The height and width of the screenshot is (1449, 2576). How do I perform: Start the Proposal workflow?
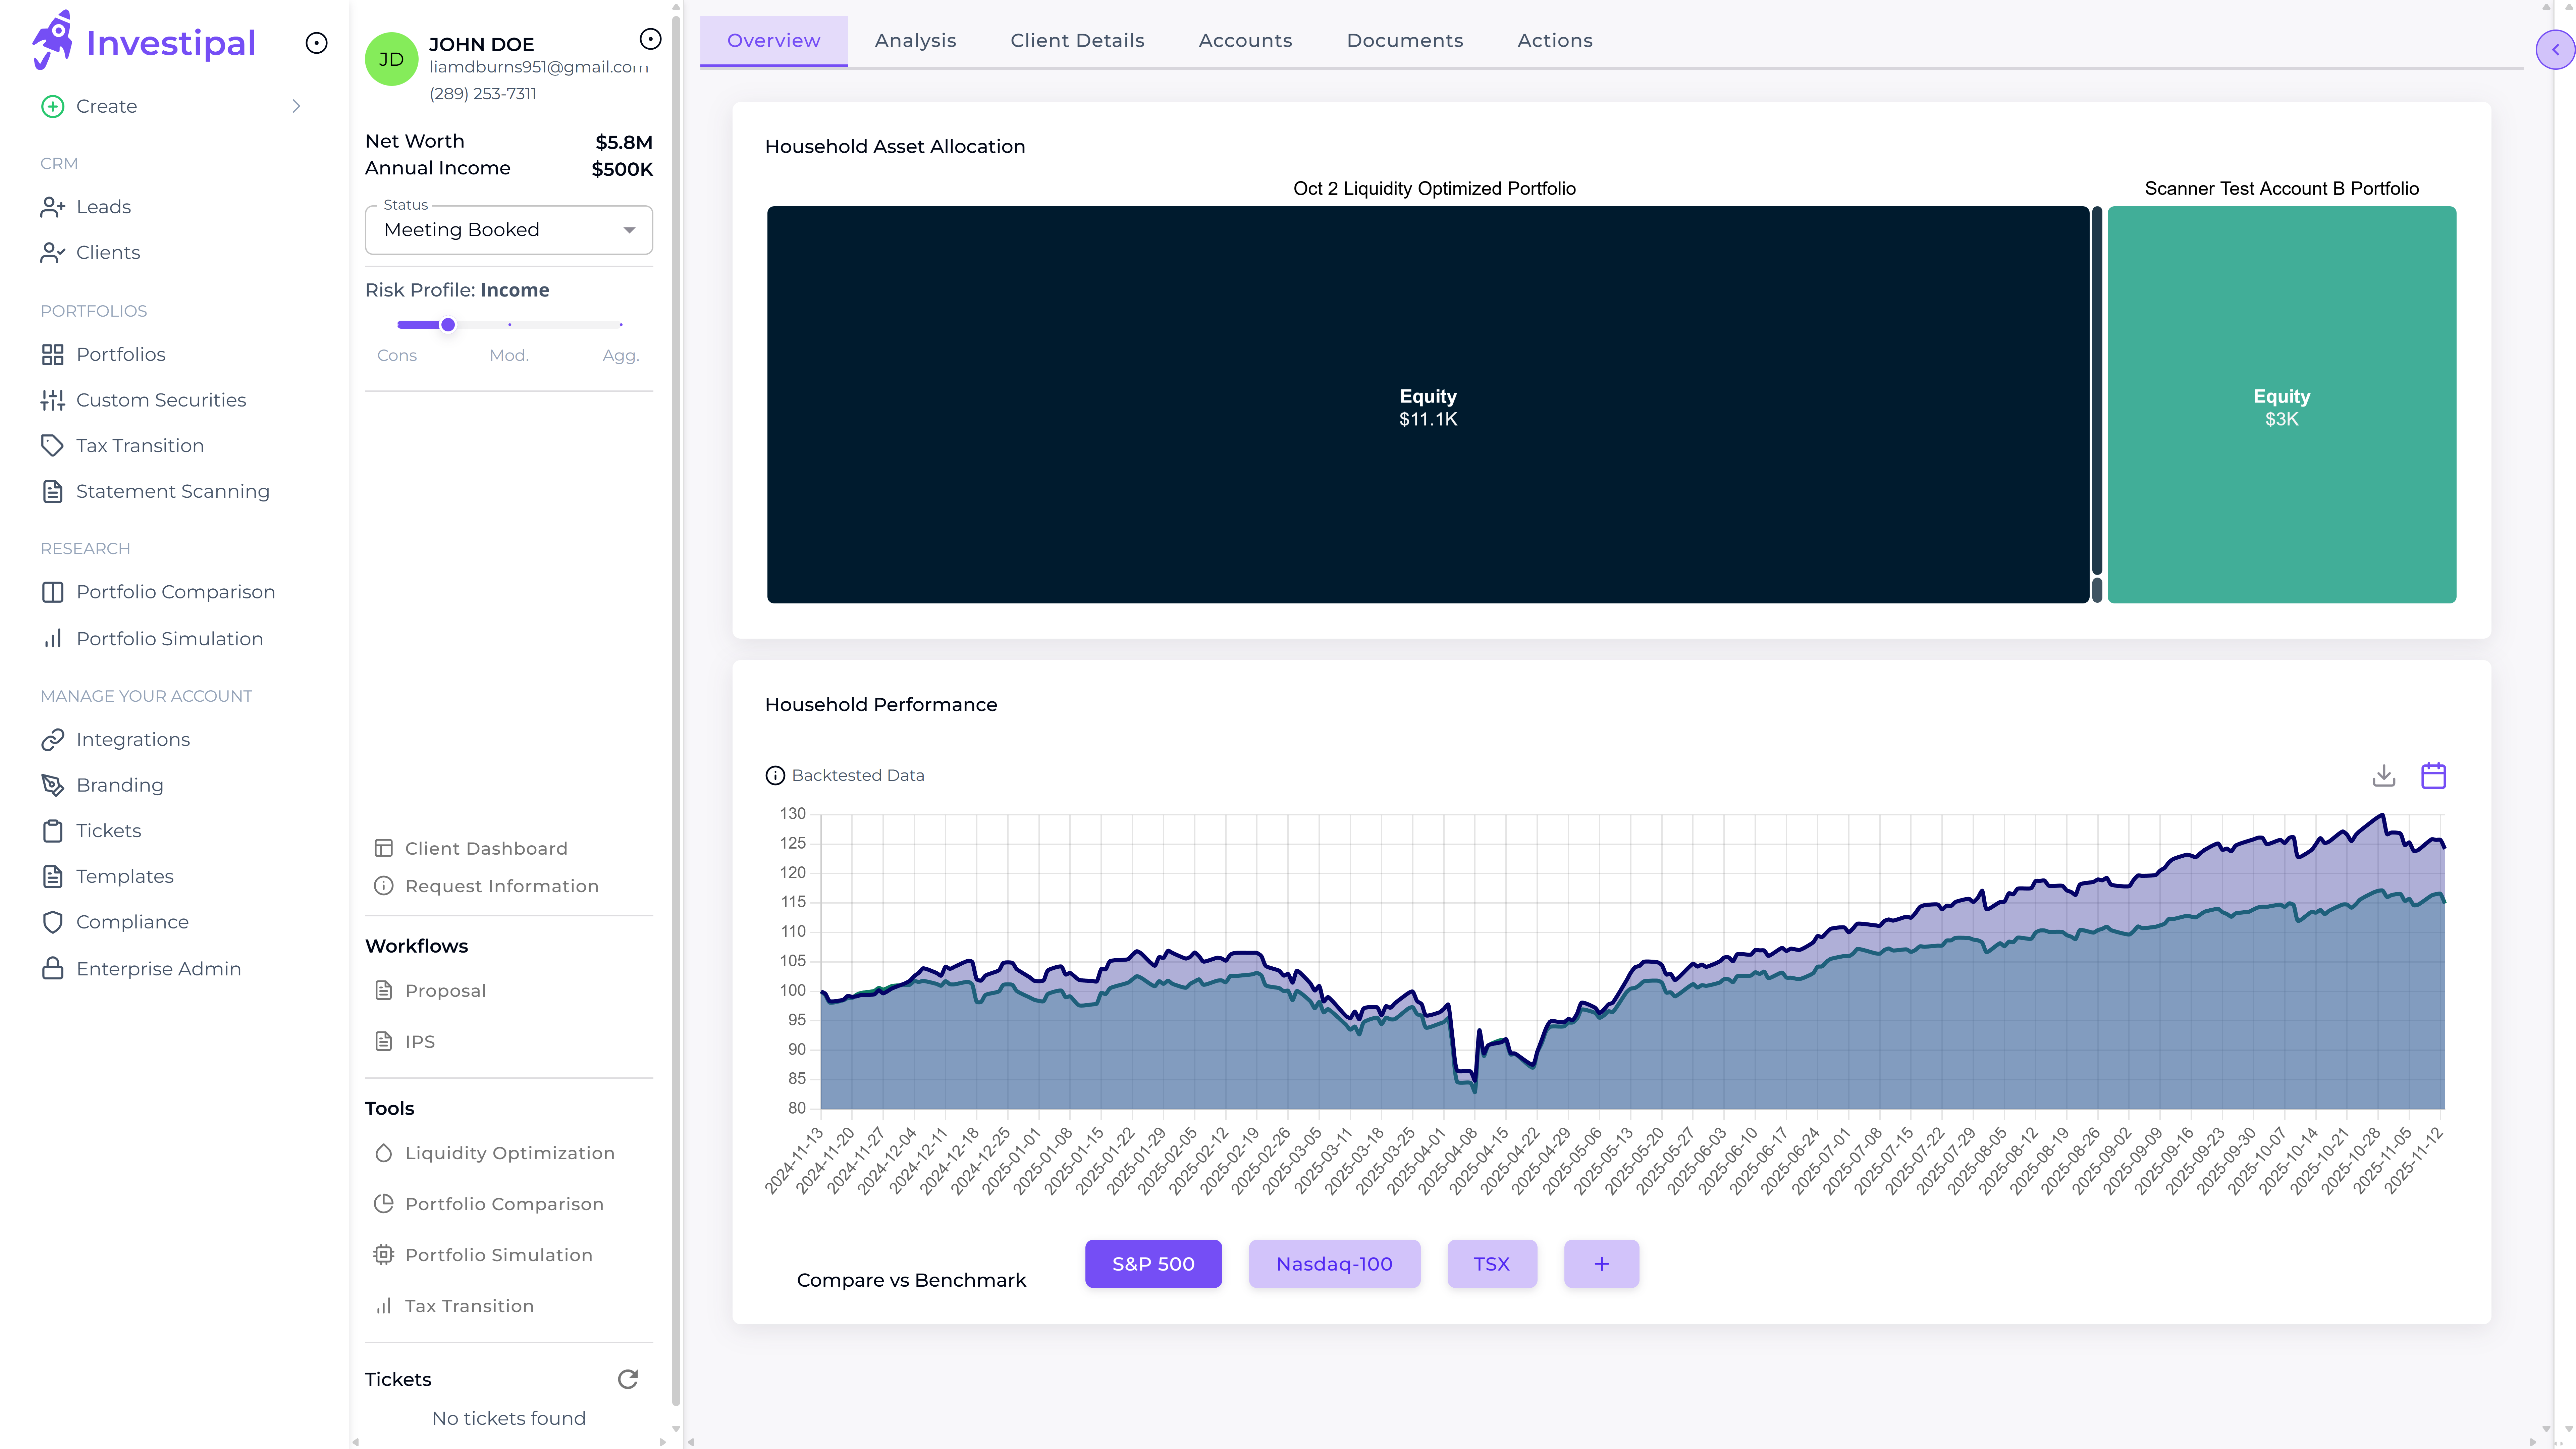pyautogui.click(x=446, y=990)
